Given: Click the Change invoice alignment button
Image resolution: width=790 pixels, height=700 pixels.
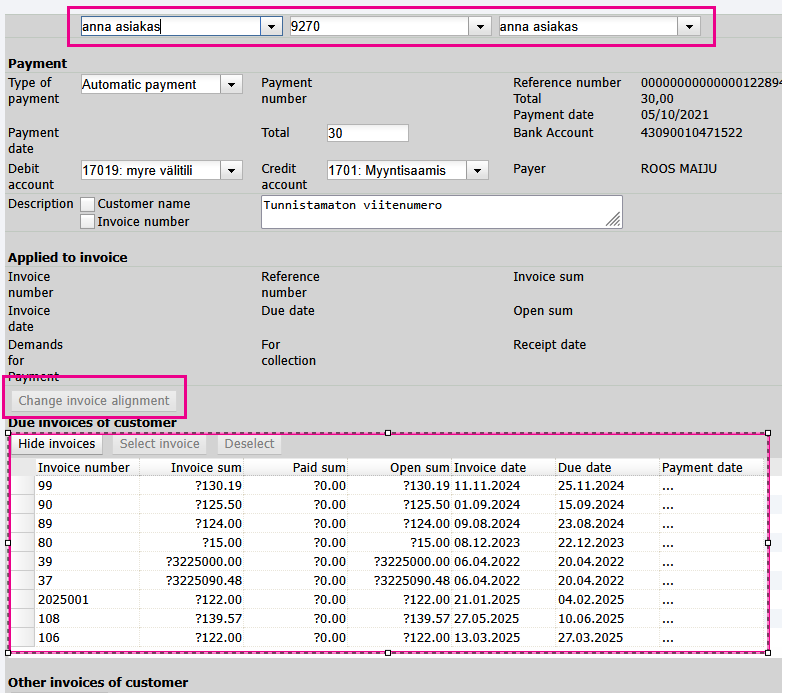Looking at the screenshot, I should pos(94,401).
